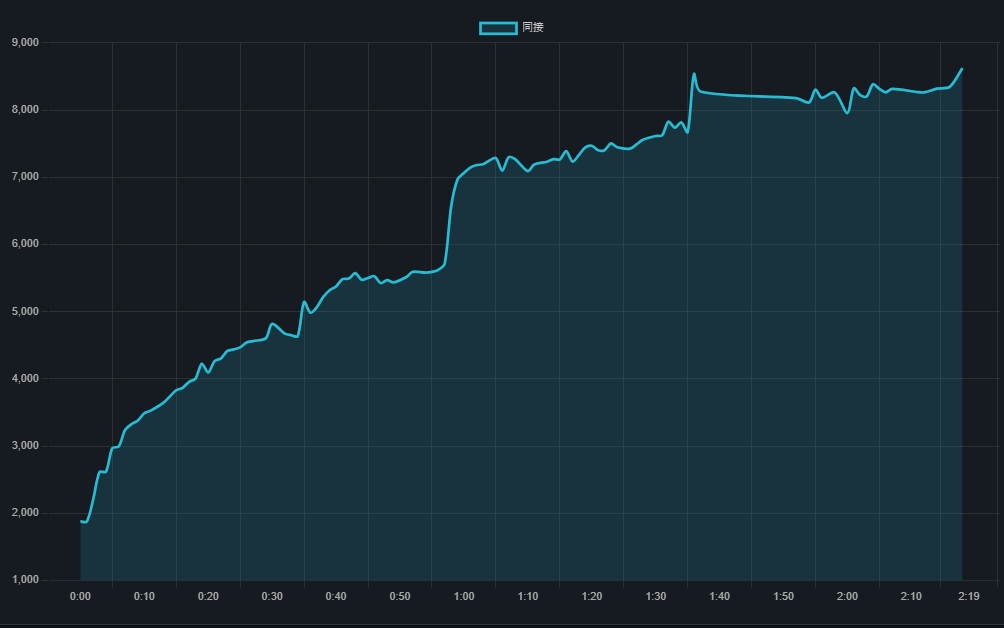Click the line's final point at 2:19
This screenshot has width=1004, height=628.
pos(962,68)
